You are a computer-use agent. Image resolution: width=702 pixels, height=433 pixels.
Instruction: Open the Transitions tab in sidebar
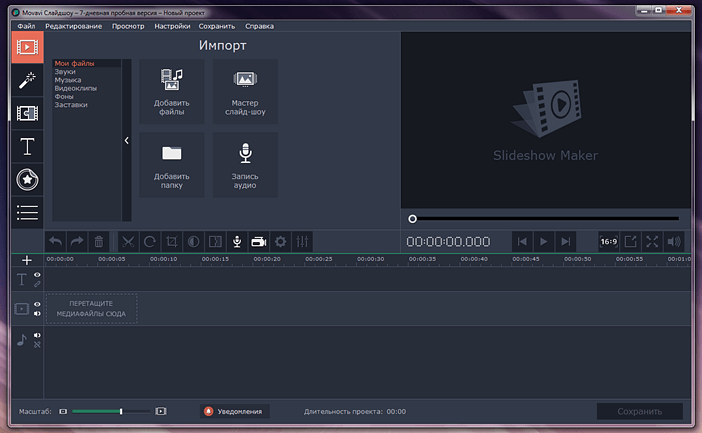click(27, 113)
